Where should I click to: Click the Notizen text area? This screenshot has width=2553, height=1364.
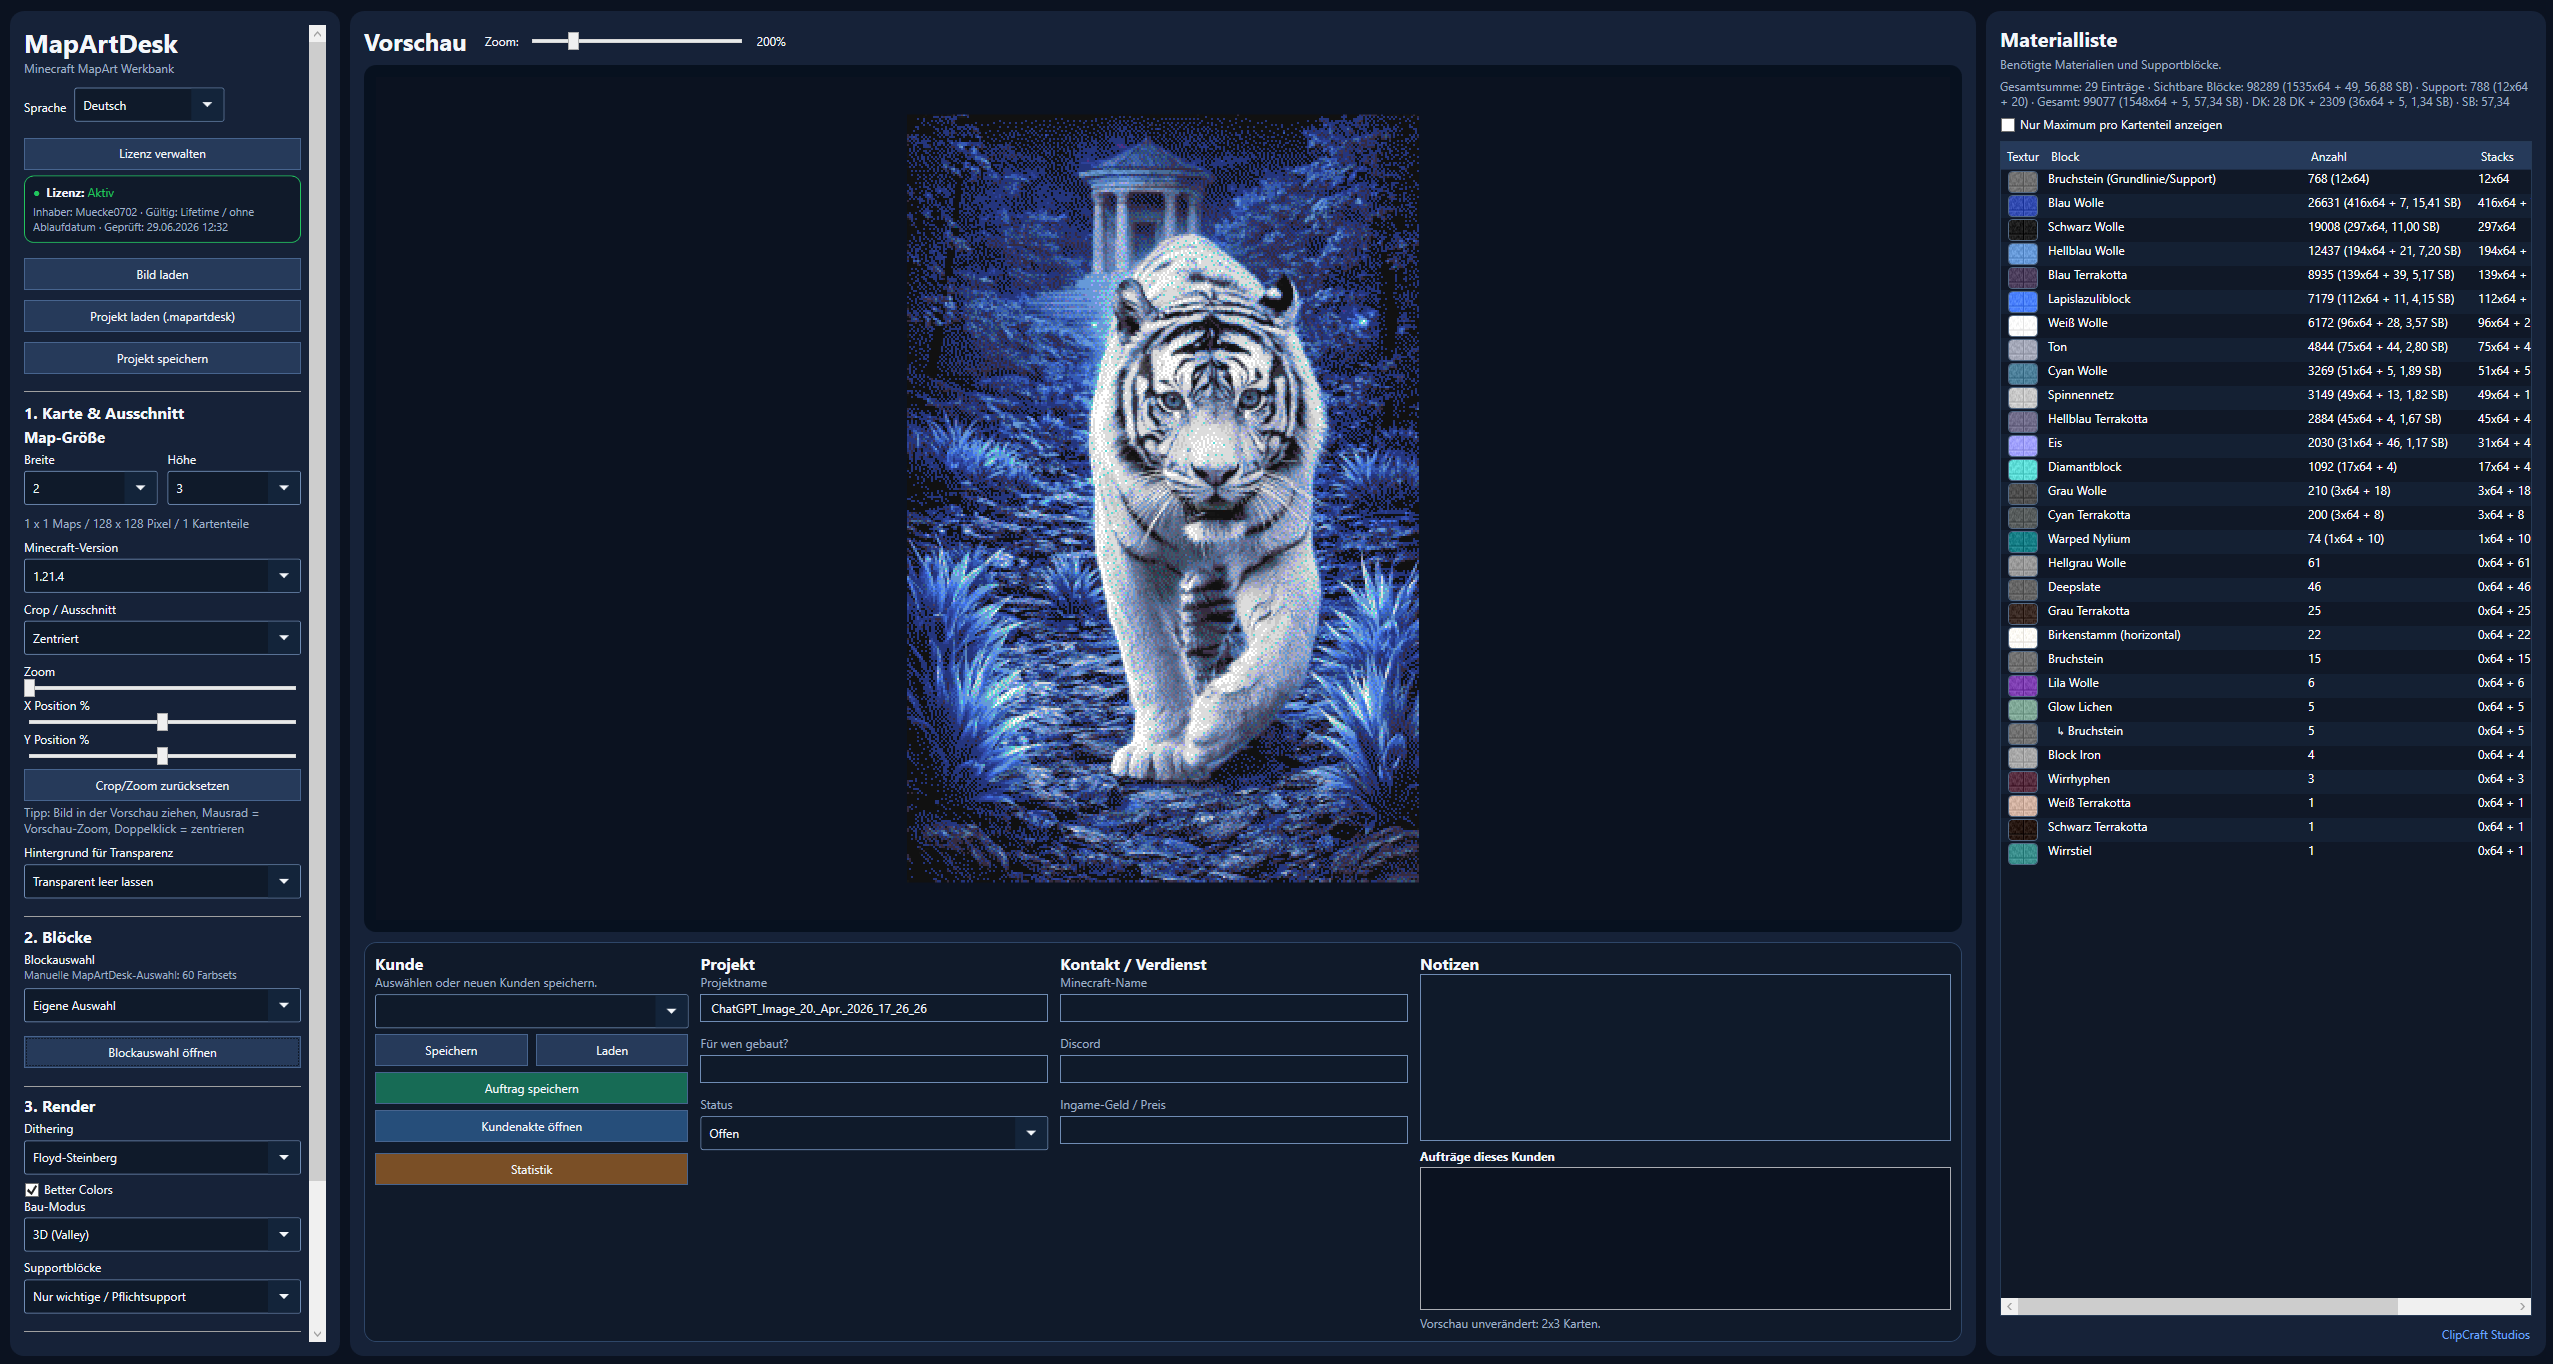pyautogui.click(x=1685, y=1057)
